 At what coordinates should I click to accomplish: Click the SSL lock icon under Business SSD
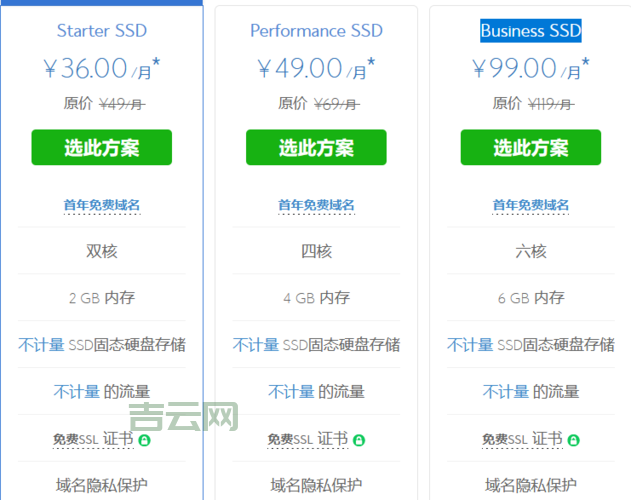pyautogui.click(x=574, y=440)
